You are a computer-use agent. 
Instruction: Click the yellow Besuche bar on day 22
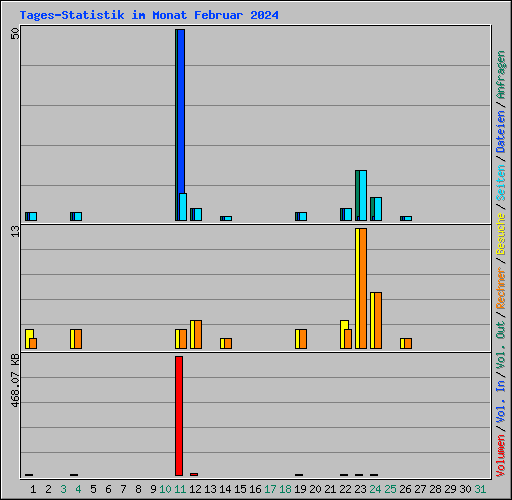pyautogui.click(x=343, y=334)
